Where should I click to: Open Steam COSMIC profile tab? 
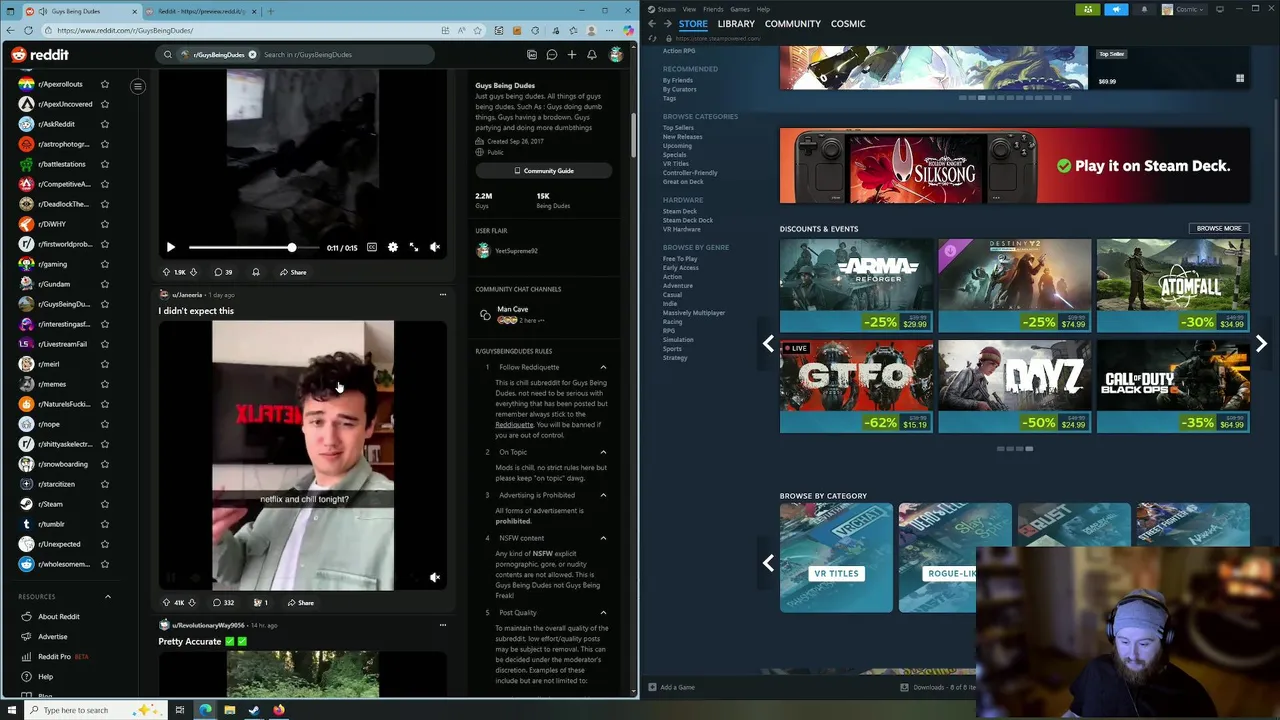pyautogui.click(x=848, y=24)
